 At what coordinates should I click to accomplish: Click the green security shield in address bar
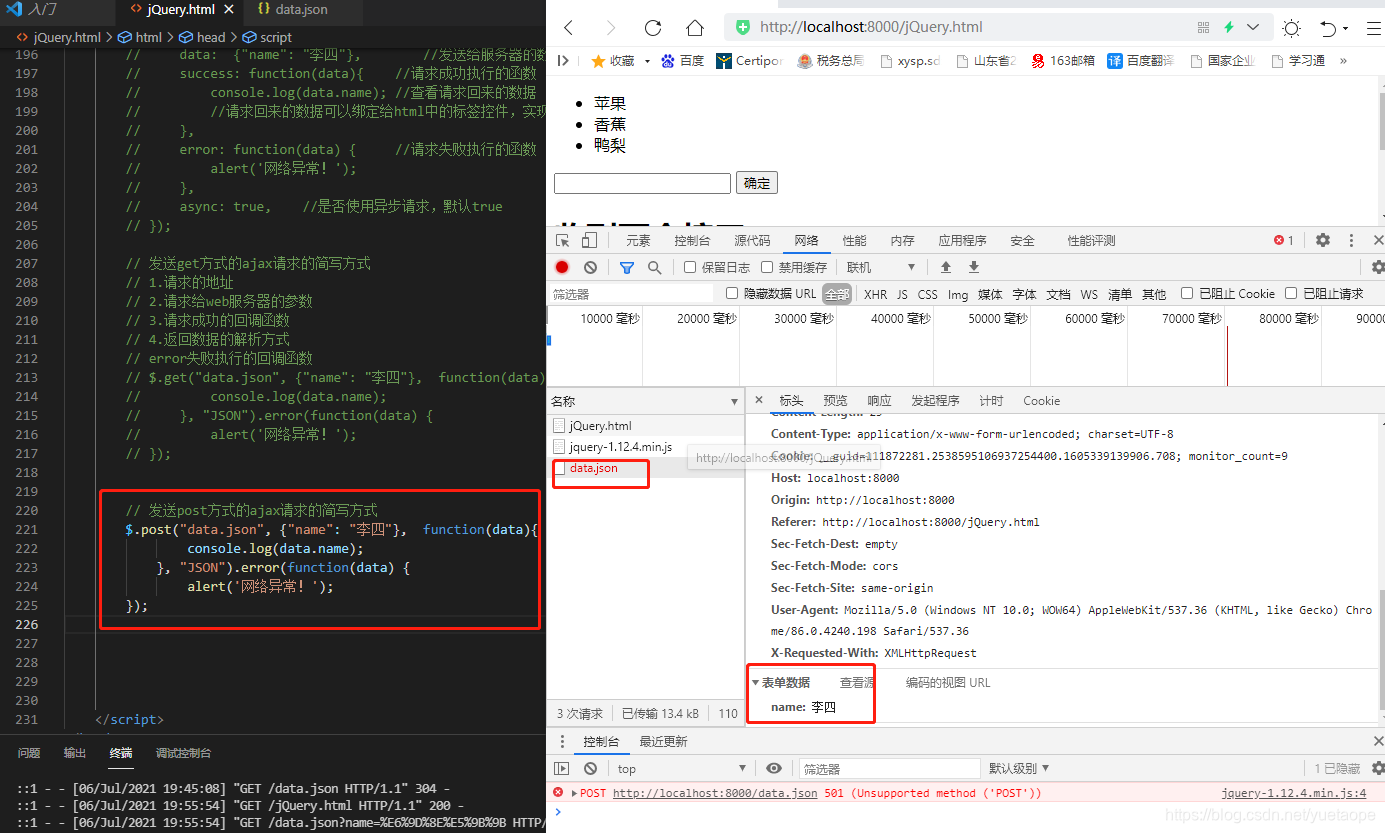coord(743,28)
